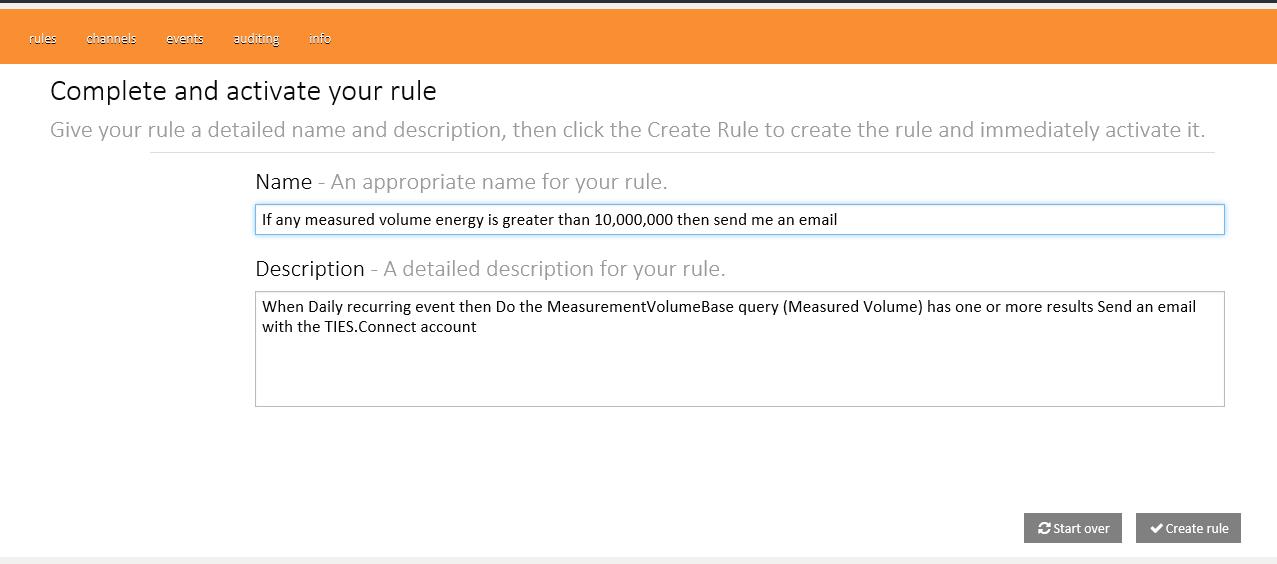Click the checkmark icon on Create rule

pos(1156,528)
